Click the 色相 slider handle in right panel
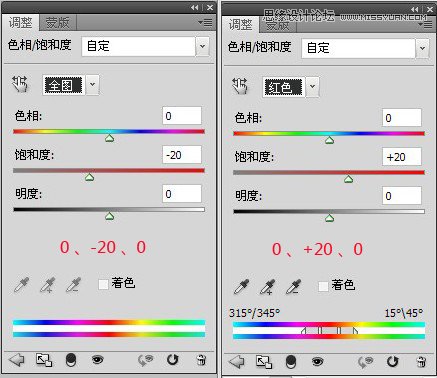Screen dimensions: 437x378 click(329, 140)
